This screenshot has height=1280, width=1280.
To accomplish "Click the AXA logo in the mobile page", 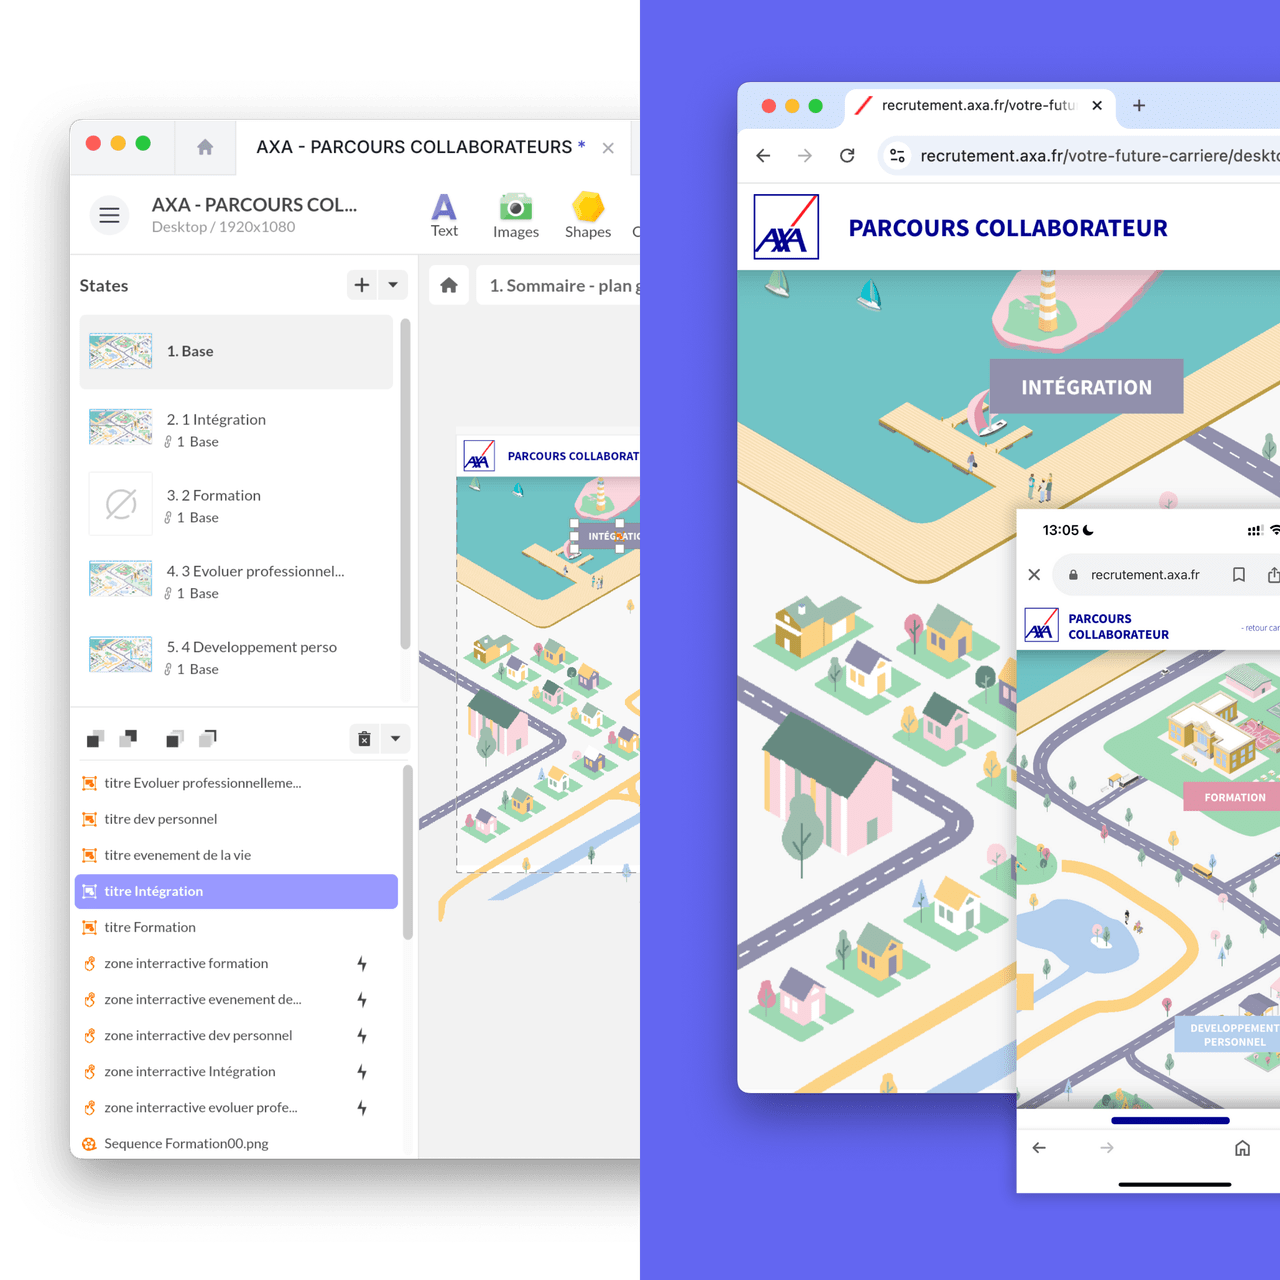I will (x=1041, y=625).
